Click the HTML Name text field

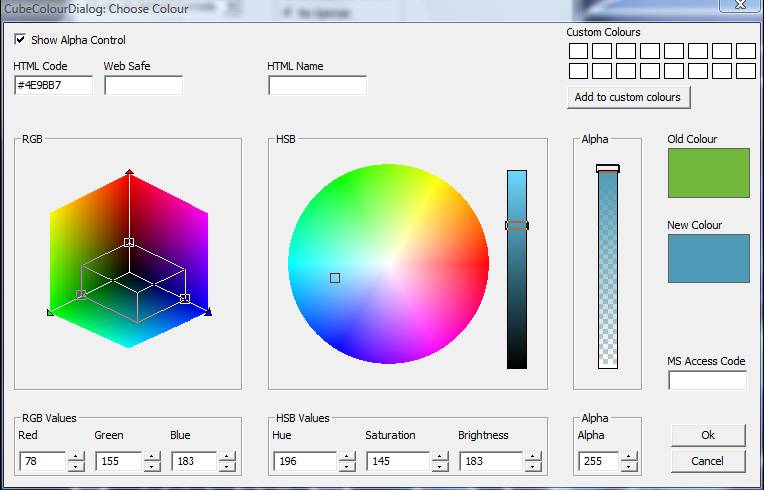(x=317, y=85)
